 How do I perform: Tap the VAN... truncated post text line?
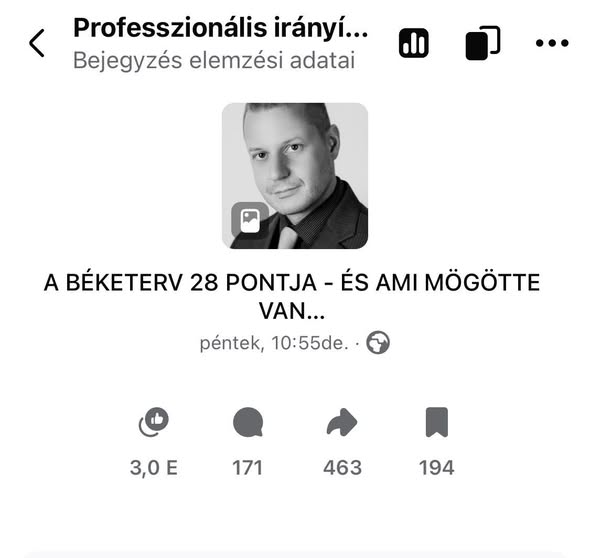292,311
